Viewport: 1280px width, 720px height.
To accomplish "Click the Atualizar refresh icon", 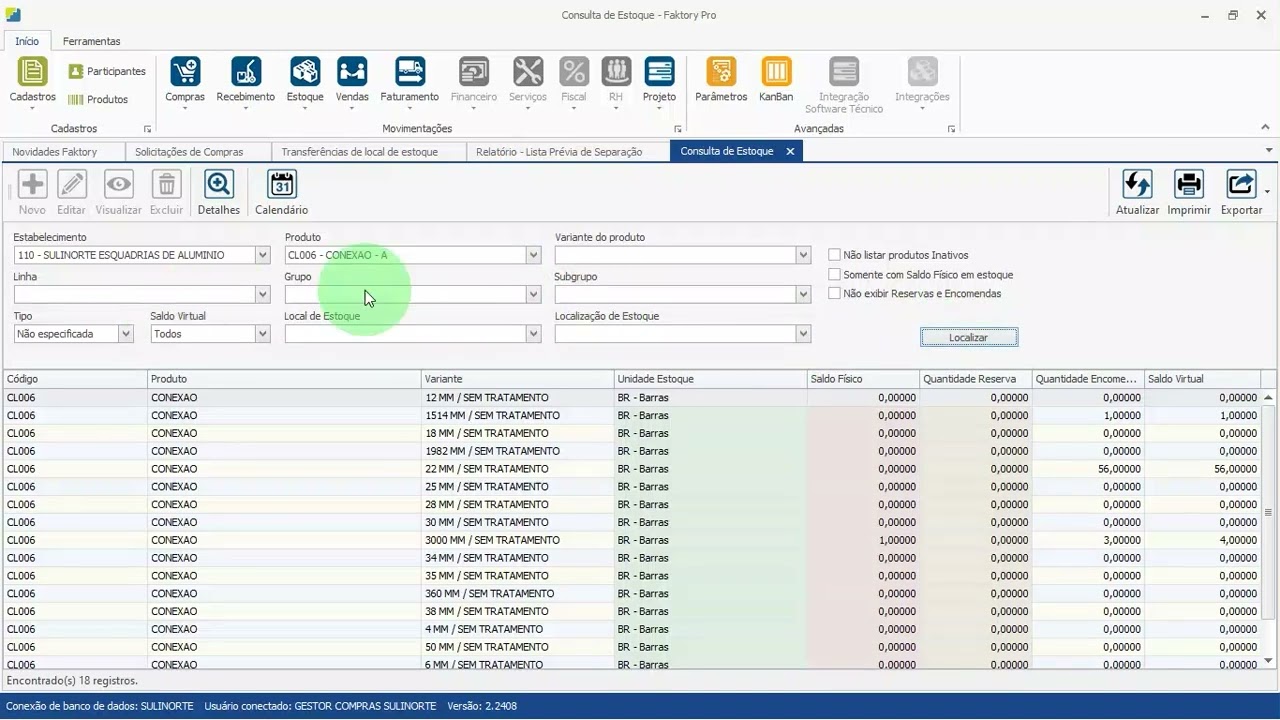I will 1137,185.
